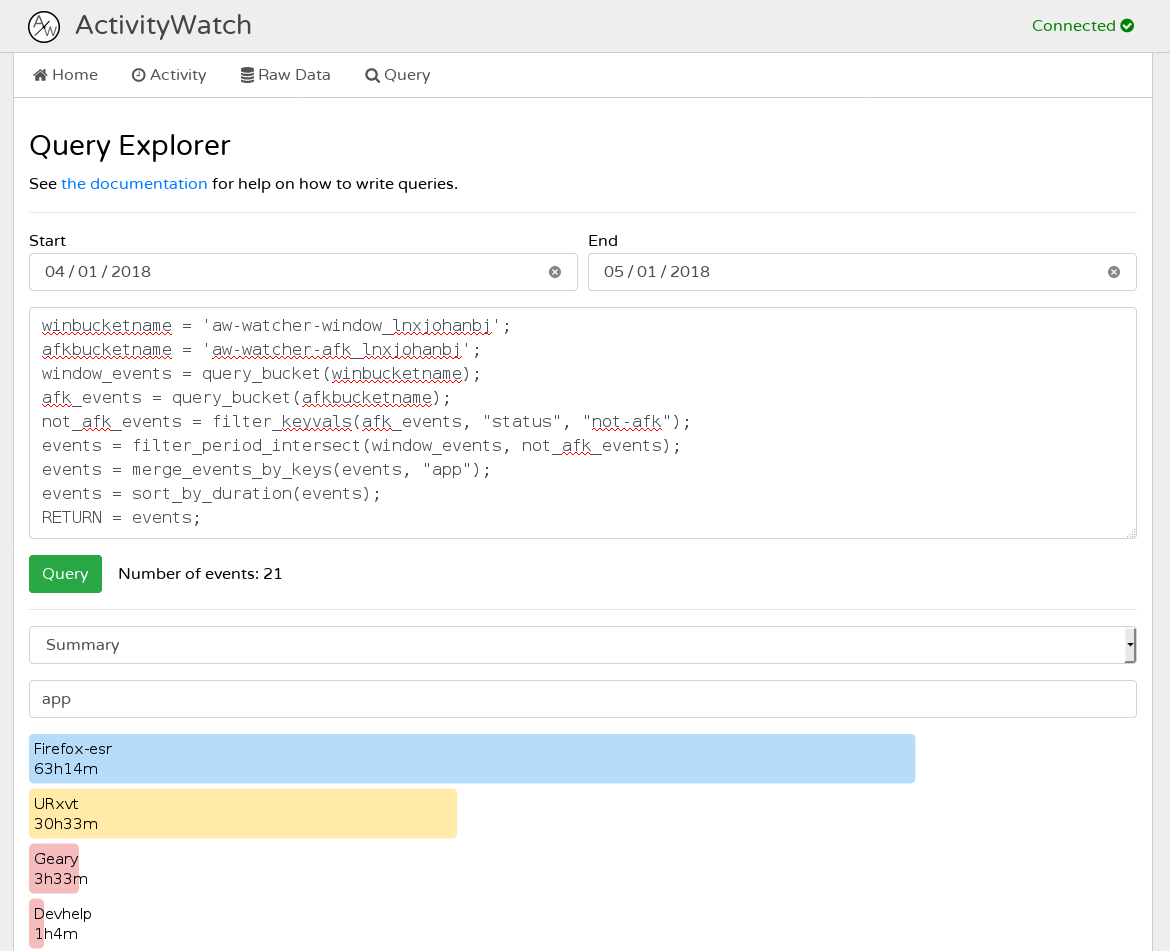Clear the Start date field
This screenshot has height=951, width=1170.
click(x=554, y=272)
